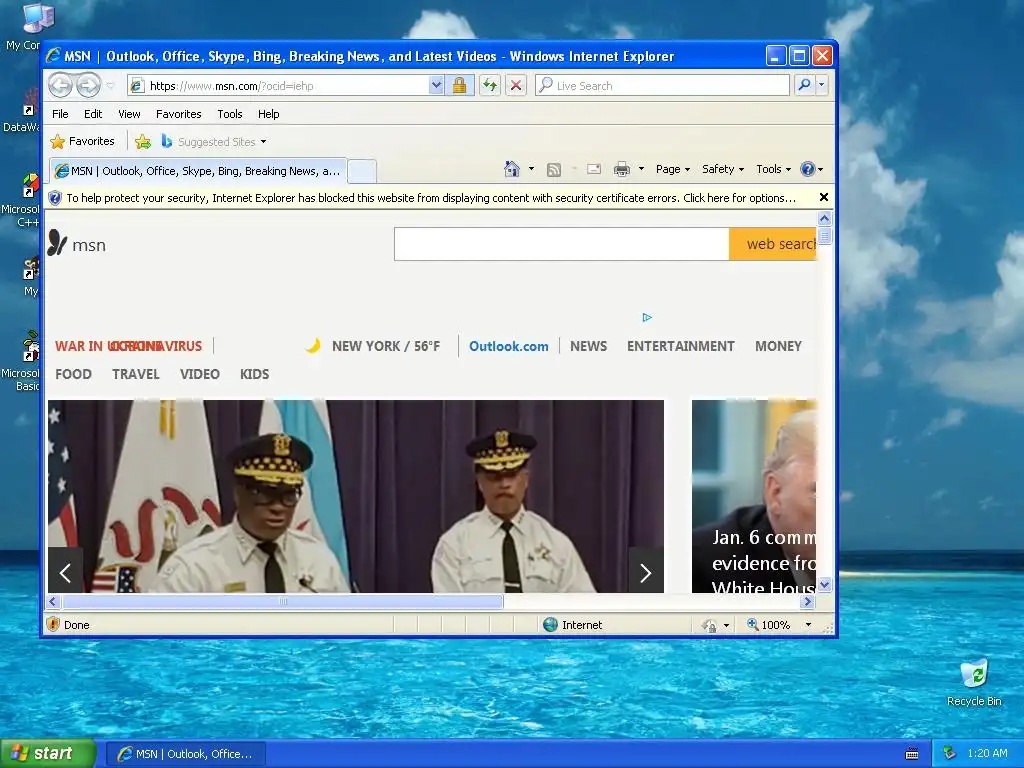This screenshot has height=768, width=1024.
Task: Click the blue Help question icon
Action: point(808,169)
